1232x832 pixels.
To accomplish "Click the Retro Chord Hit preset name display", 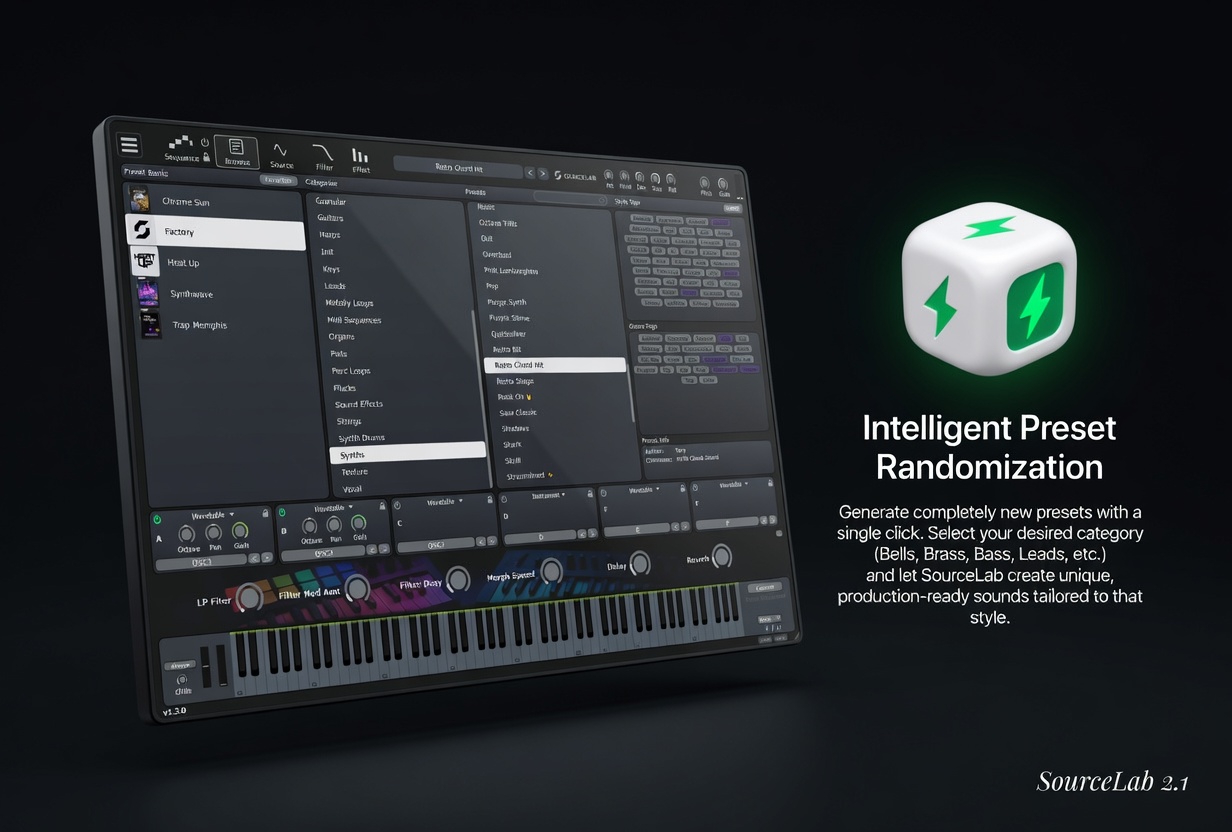I will [458, 167].
